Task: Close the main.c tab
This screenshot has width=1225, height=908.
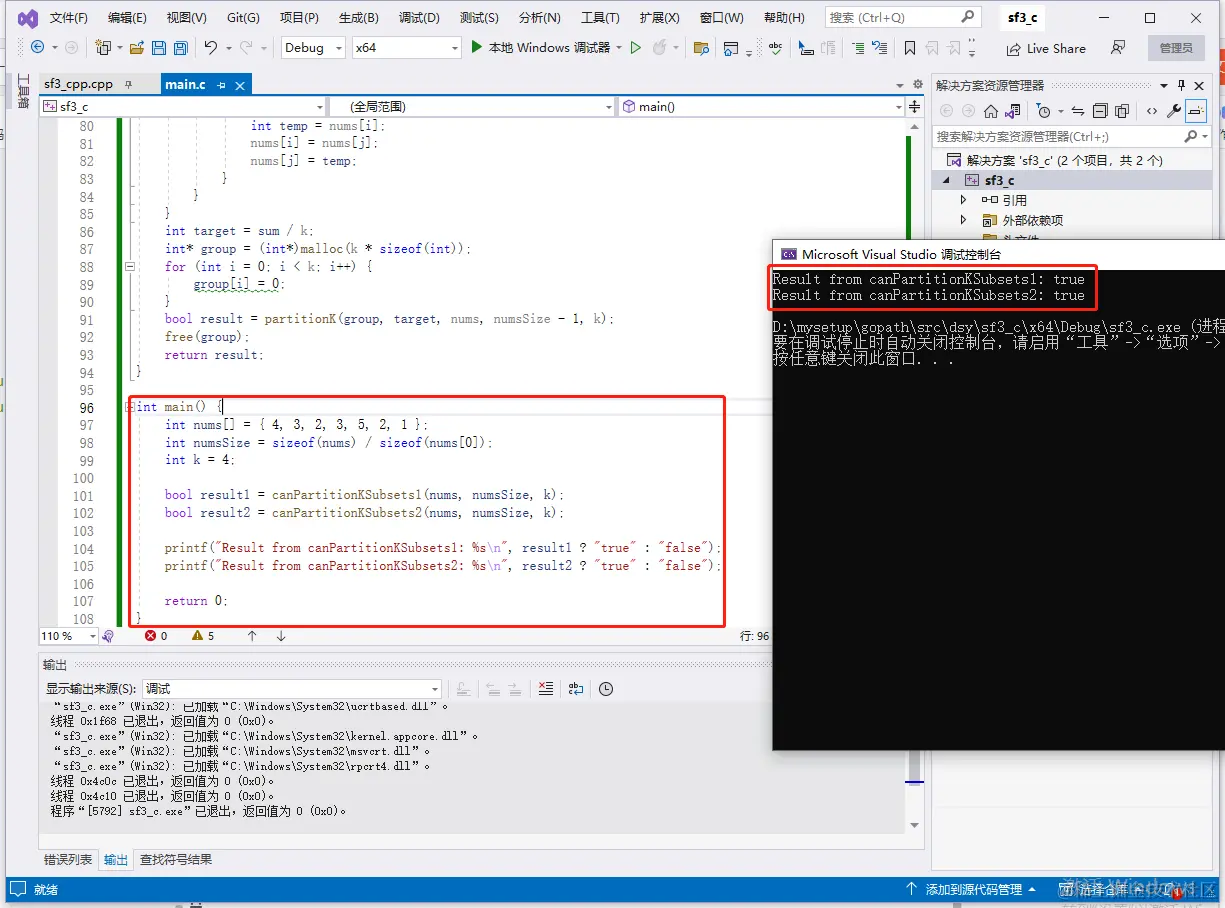Action: (239, 85)
